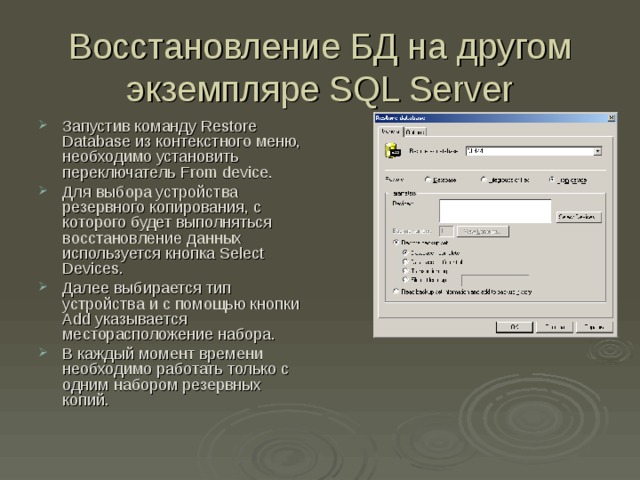Click the text "месторасположение набора."
Screen dimensions: 640x480
(169, 334)
